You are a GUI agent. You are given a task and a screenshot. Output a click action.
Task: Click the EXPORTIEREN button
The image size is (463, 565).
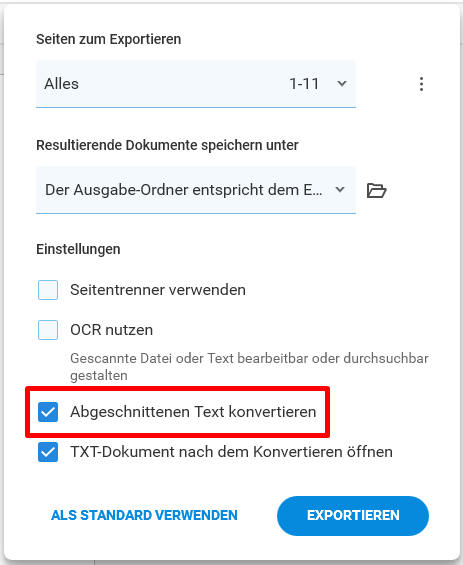click(353, 515)
